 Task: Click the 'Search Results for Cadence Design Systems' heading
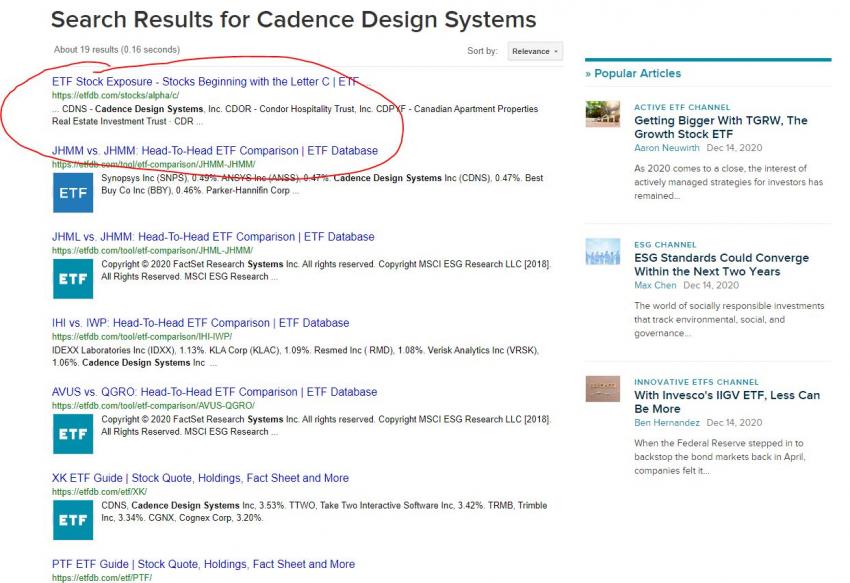click(293, 20)
